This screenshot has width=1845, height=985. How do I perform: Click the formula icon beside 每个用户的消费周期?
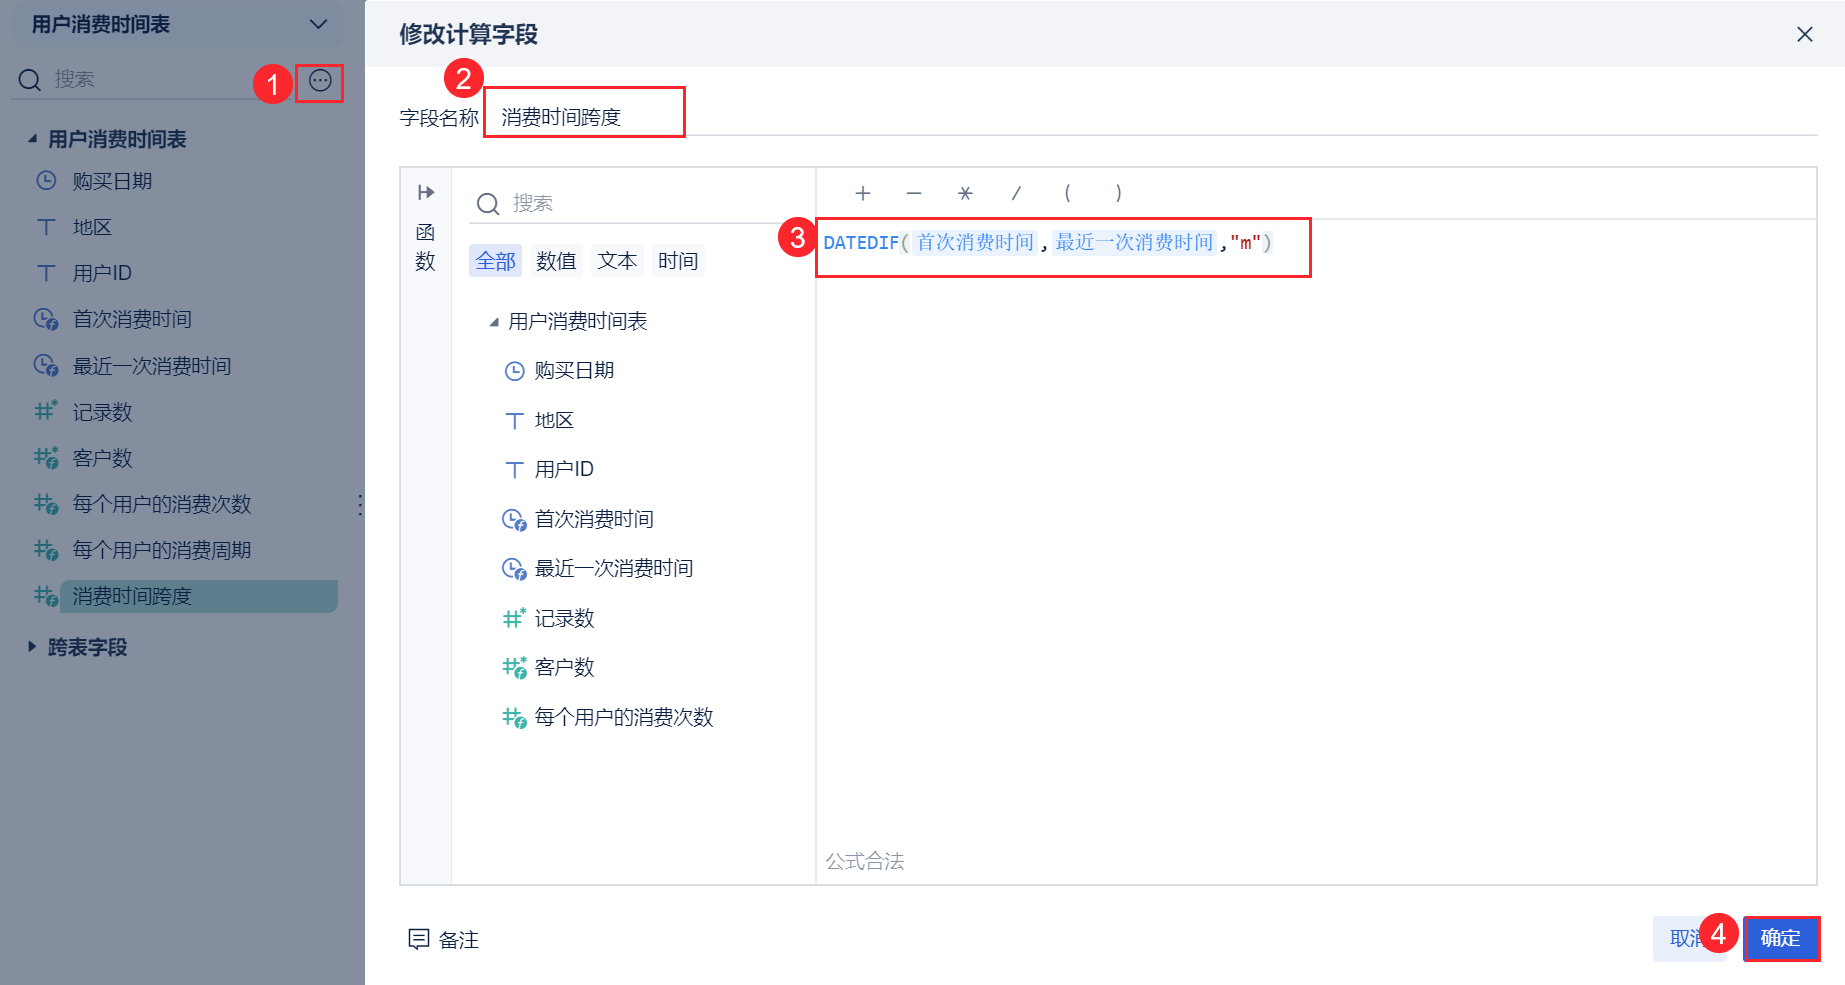(x=46, y=550)
